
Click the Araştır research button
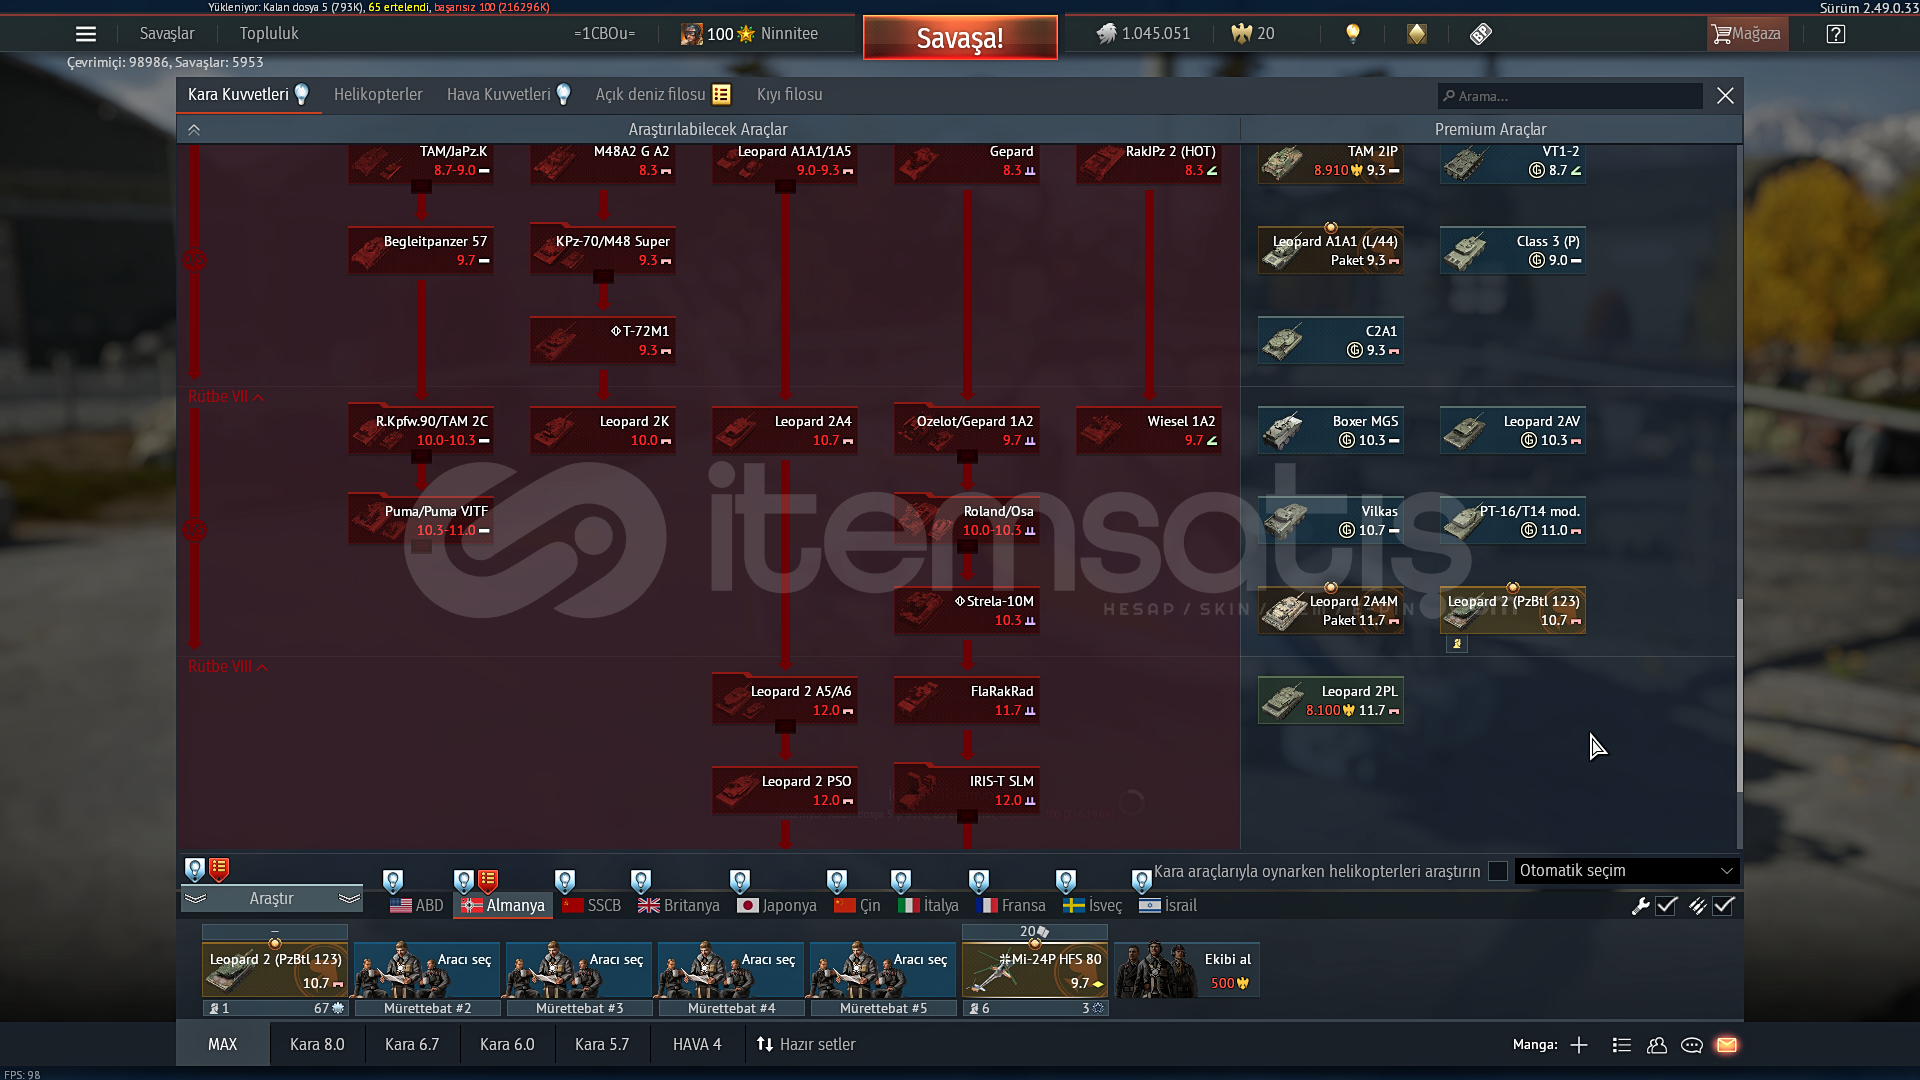click(x=271, y=899)
